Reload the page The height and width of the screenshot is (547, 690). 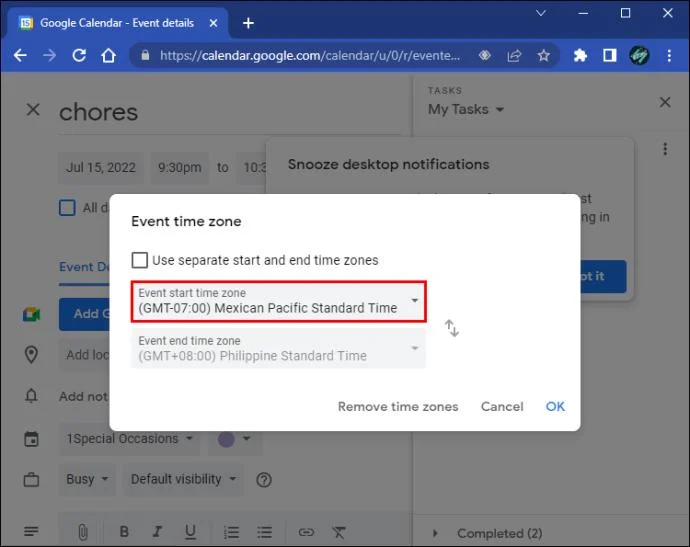tap(79, 55)
